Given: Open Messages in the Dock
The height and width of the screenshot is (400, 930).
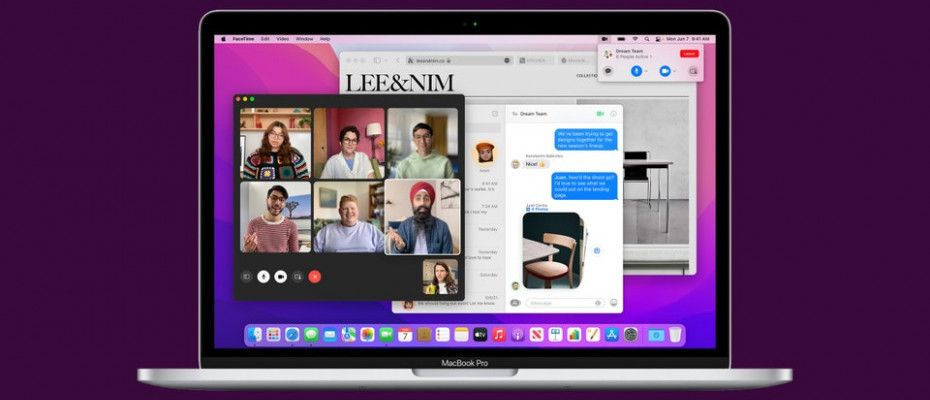Looking at the screenshot, I should click(x=311, y=334).
